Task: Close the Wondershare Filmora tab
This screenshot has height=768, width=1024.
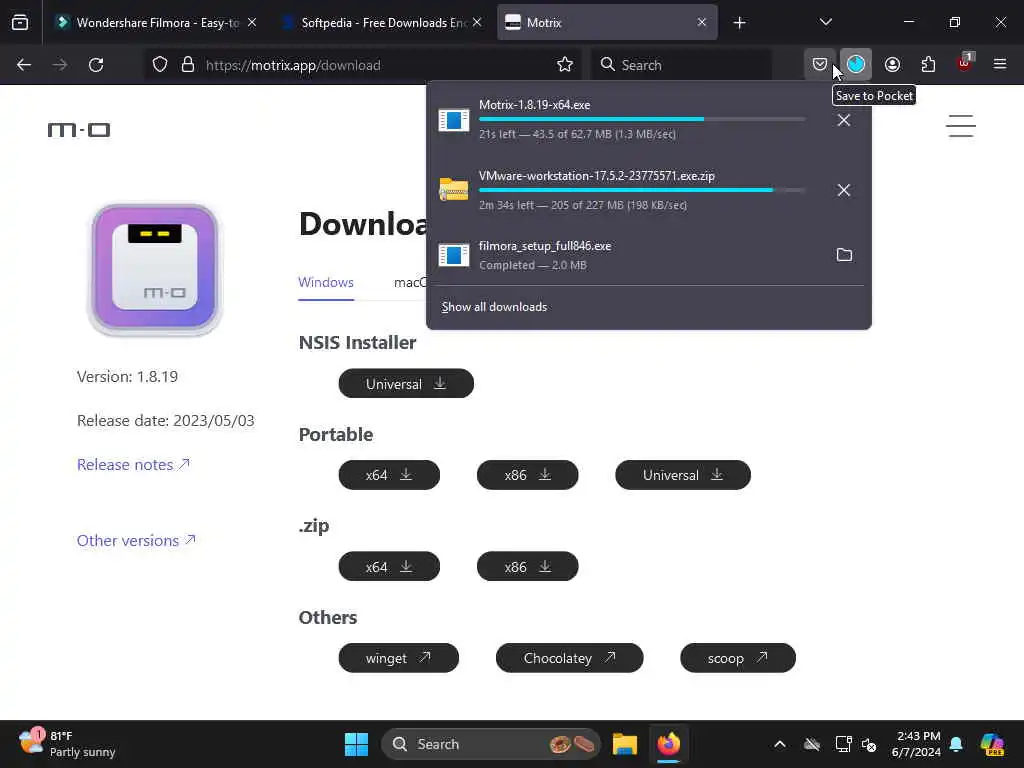Action: [x=252, y=23]
